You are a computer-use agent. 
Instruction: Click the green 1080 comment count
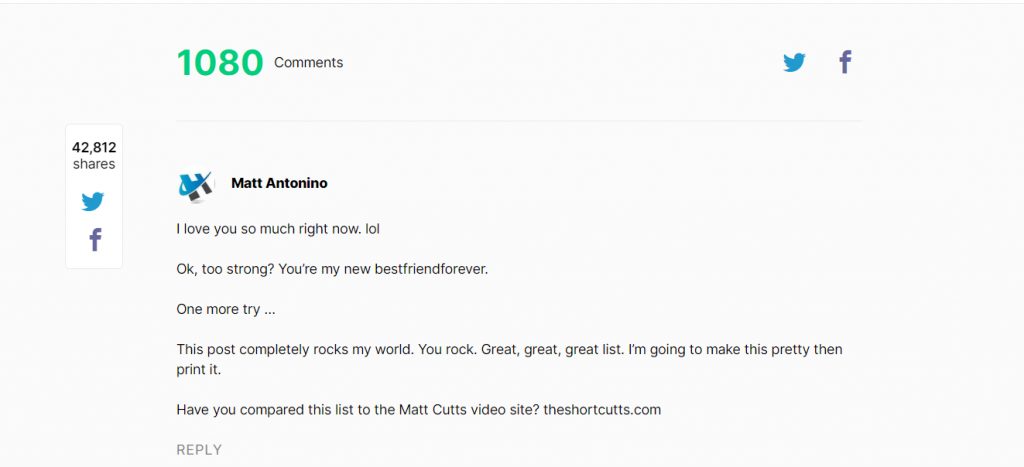click(x=220, y=63)
